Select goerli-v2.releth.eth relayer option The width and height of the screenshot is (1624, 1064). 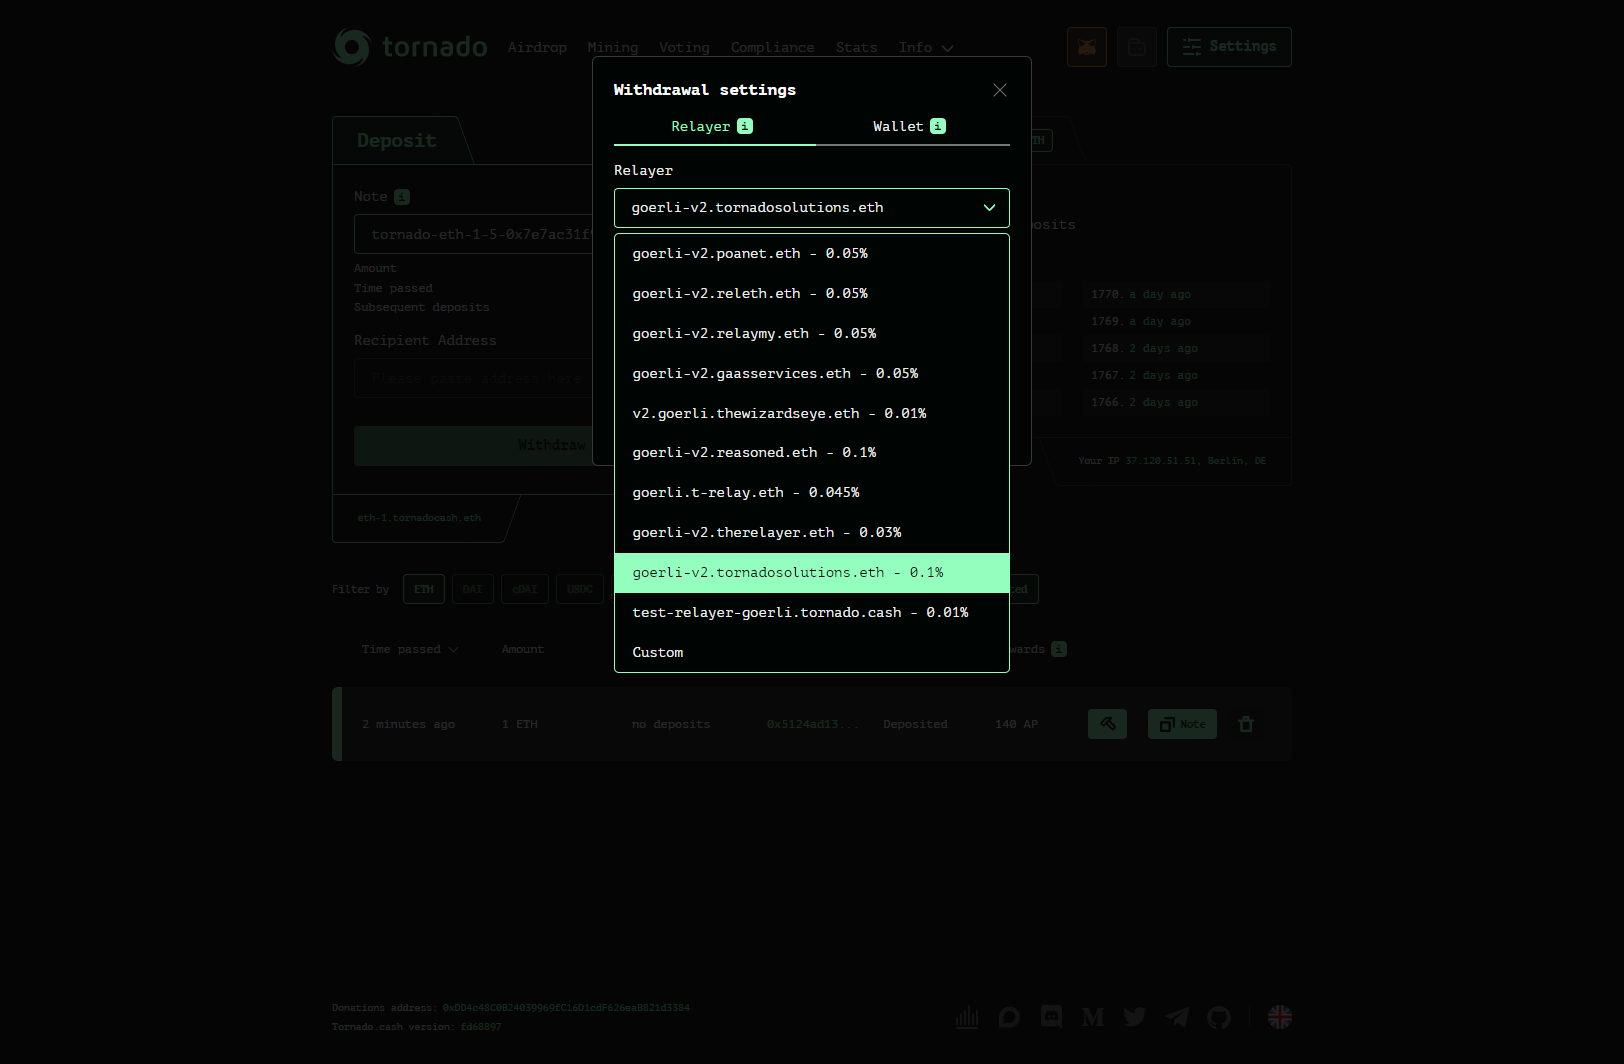pyautogui.click(x=812, y=294)
